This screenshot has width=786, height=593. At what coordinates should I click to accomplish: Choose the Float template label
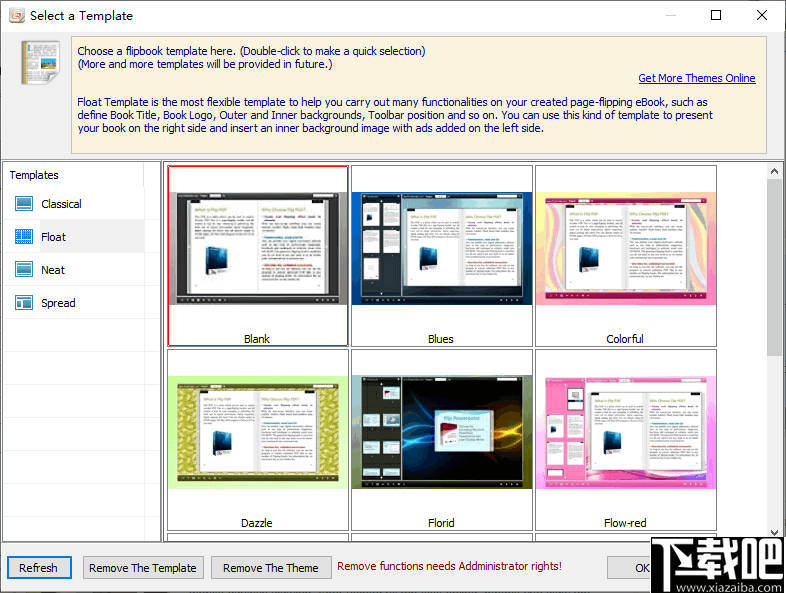point(53,237)
